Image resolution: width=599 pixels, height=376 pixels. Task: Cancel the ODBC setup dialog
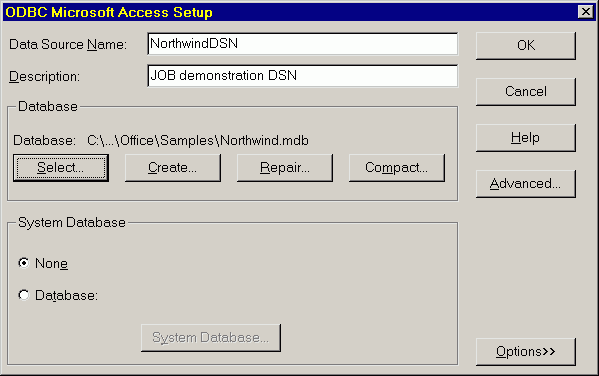pos(526,92)
